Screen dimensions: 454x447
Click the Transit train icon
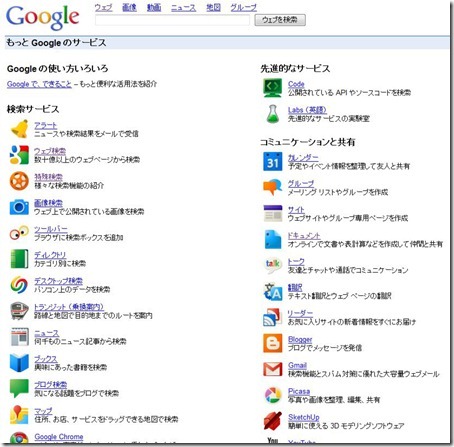[19, 311]
